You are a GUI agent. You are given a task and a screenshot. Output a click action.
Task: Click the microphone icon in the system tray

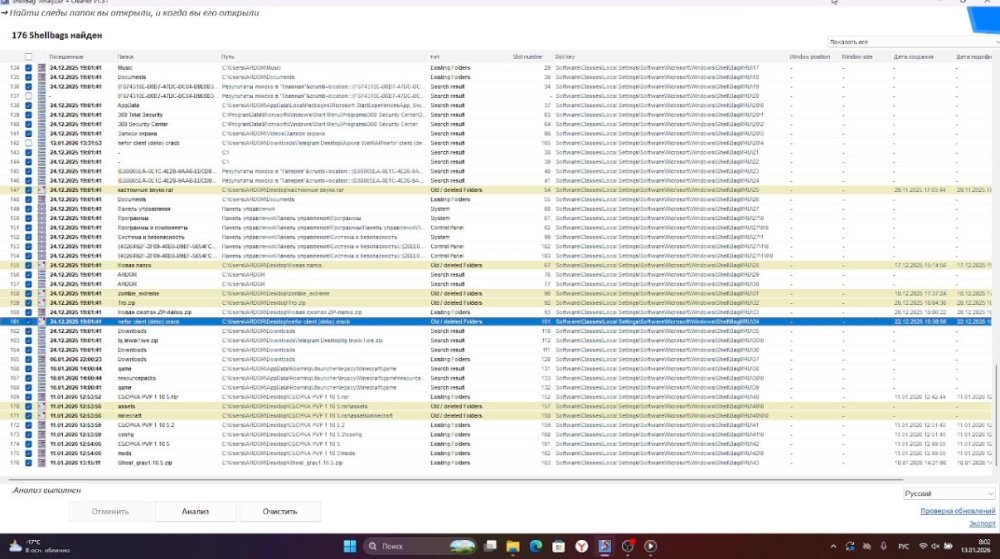coord(884,546)
